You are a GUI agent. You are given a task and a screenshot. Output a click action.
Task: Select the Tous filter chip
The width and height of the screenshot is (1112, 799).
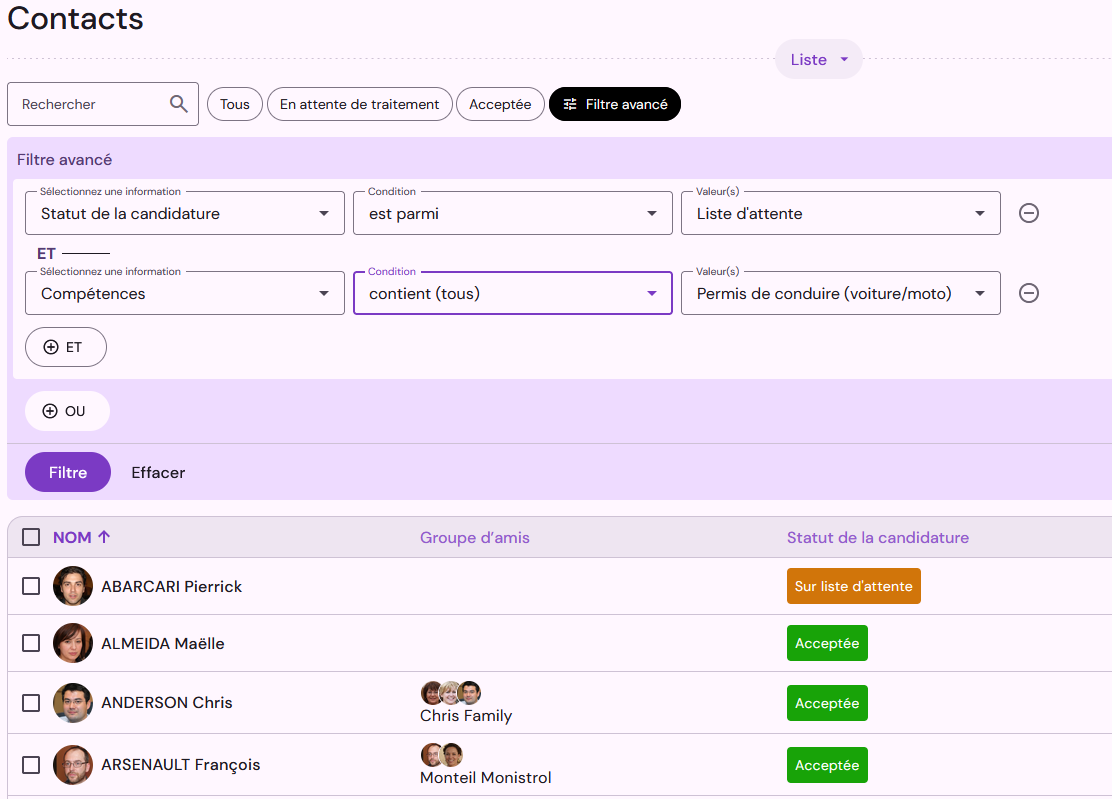click(235, 104)
